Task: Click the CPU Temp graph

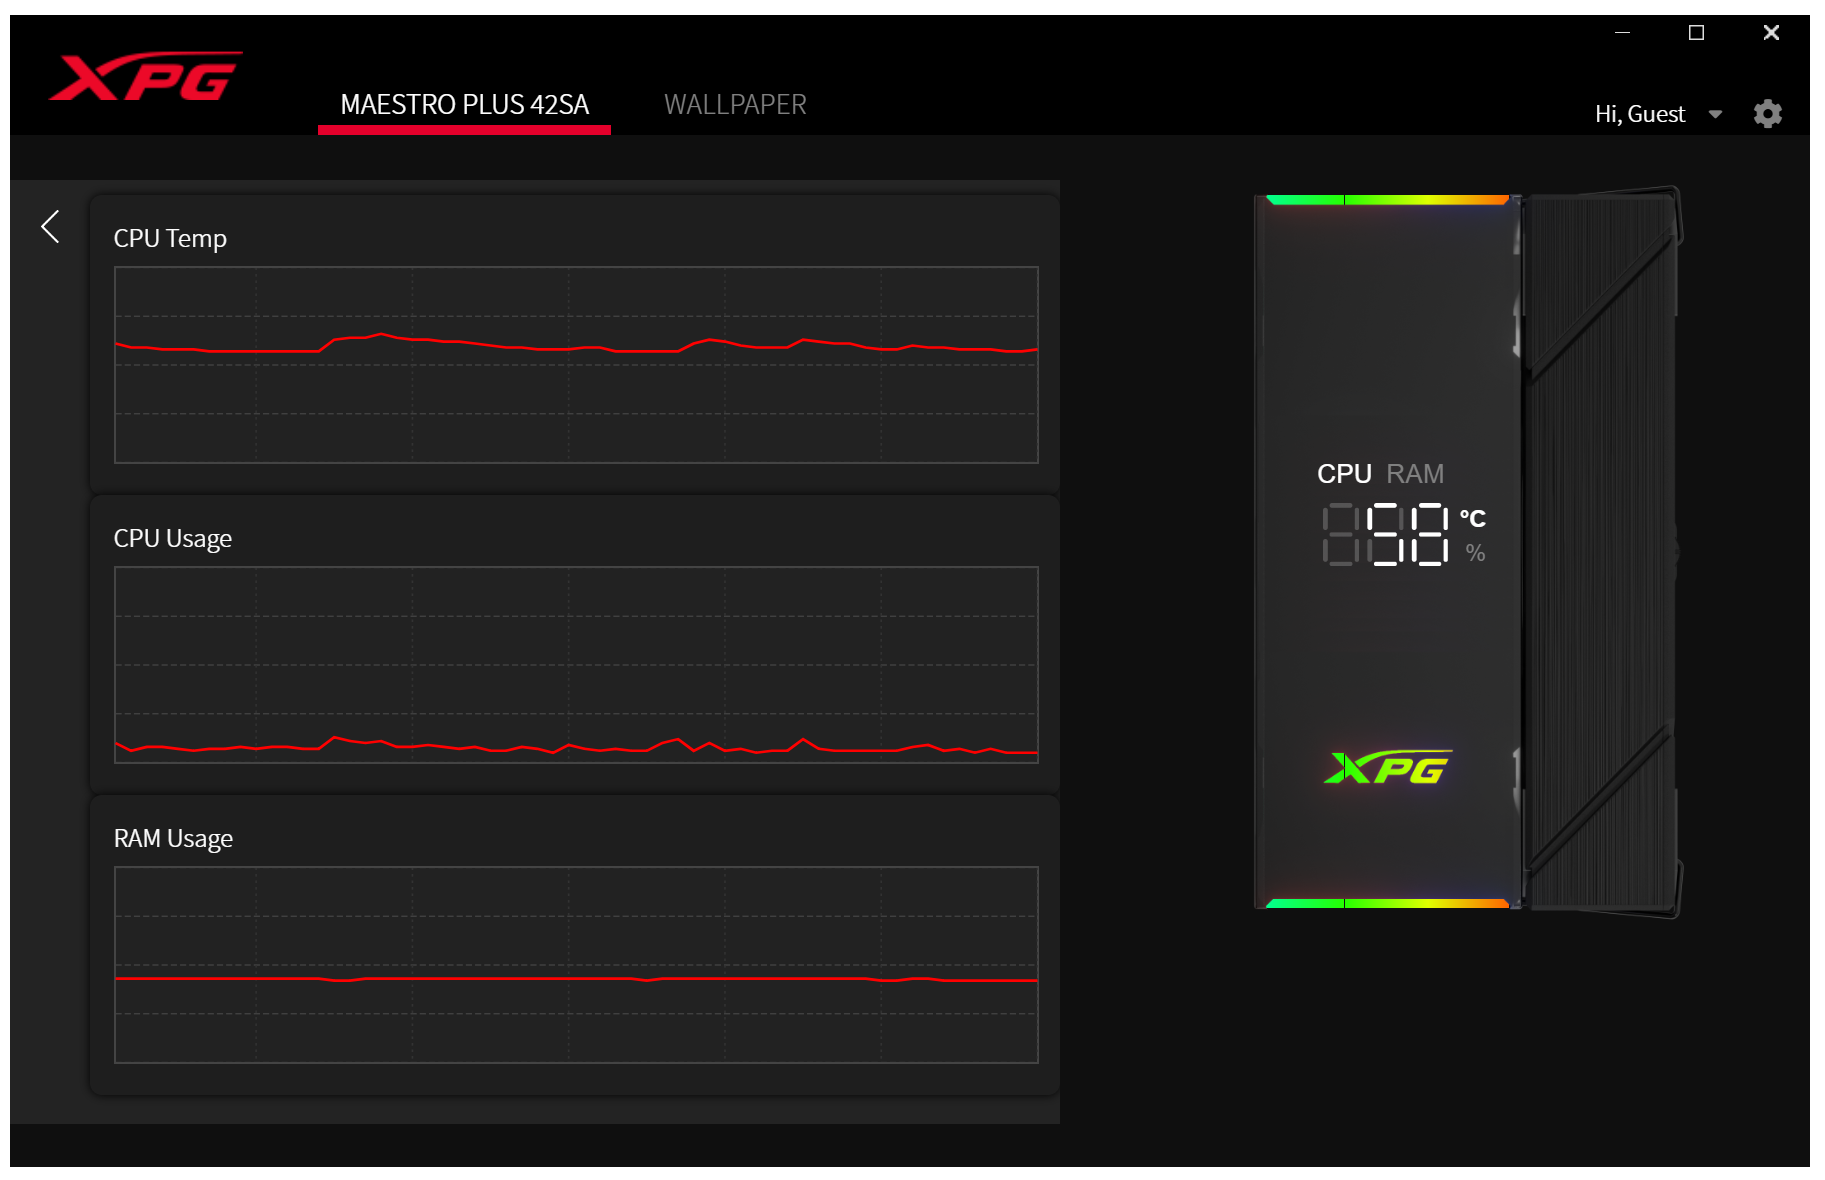Action: pos(576,365)
